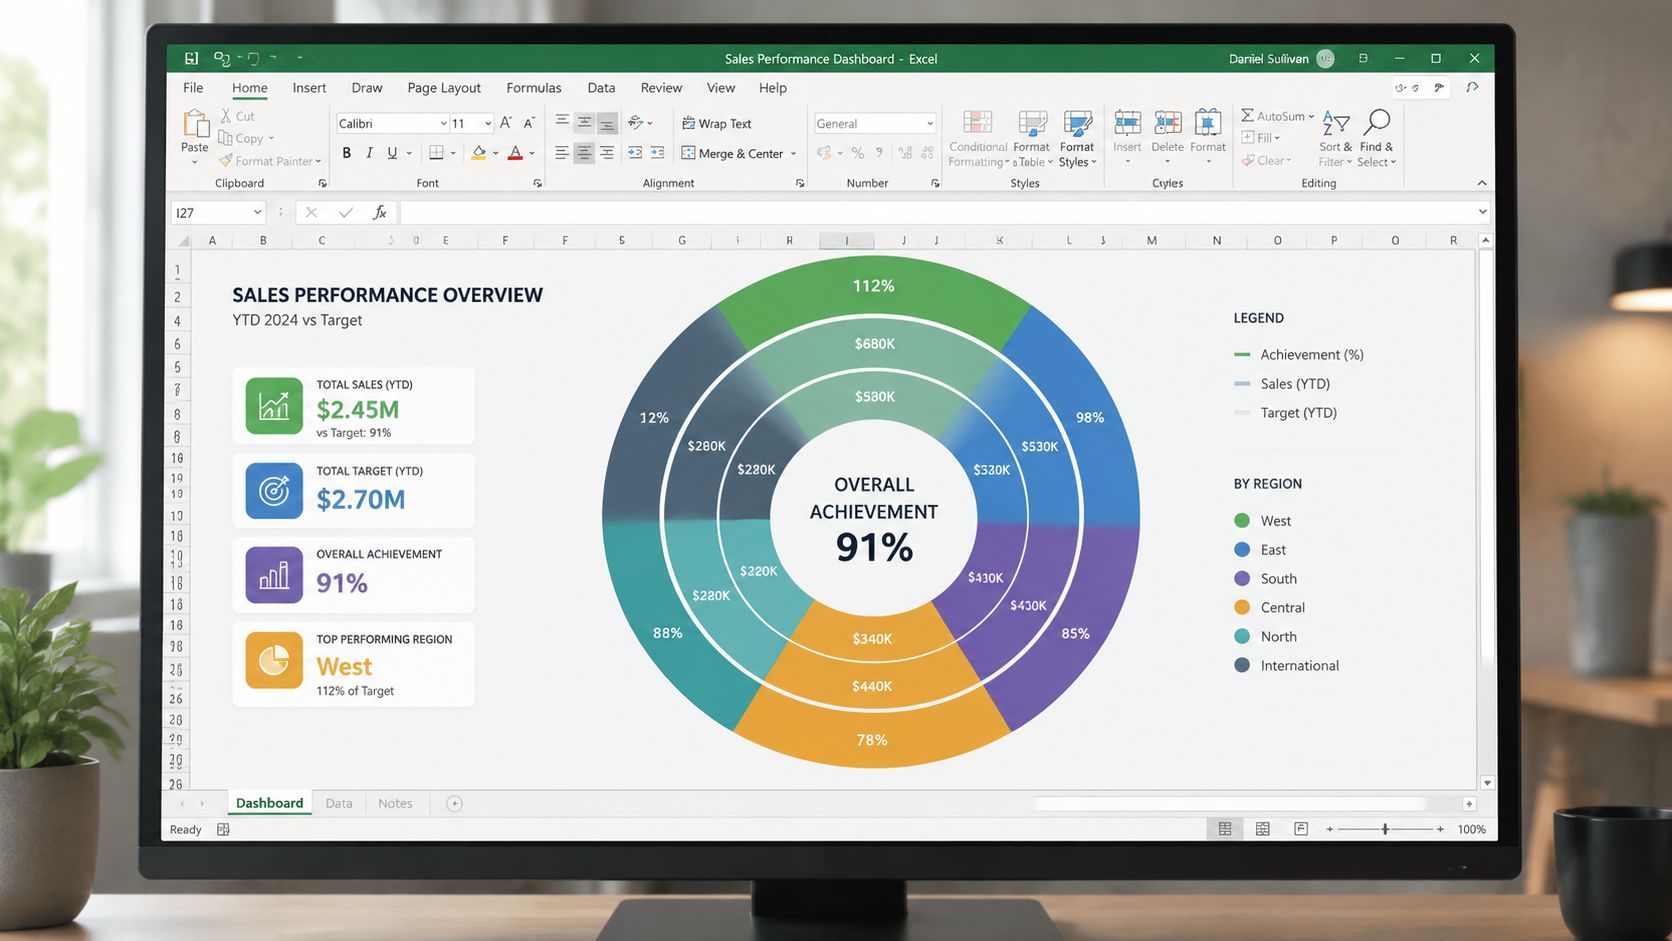Click the Clear button
This screenshot has width=1672, height=941.
tap(1266, 160)
